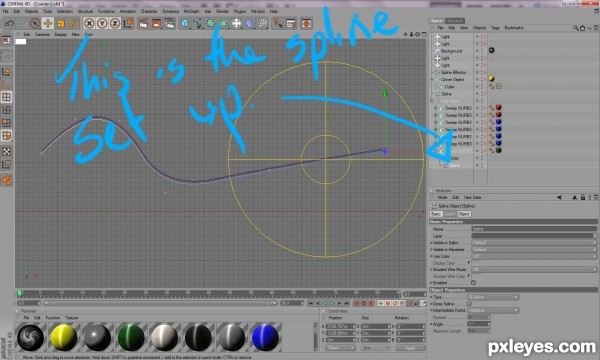Toggle the X axis lock
The height and width of the screenshot is (360, 600).
[x=89, y=24]
